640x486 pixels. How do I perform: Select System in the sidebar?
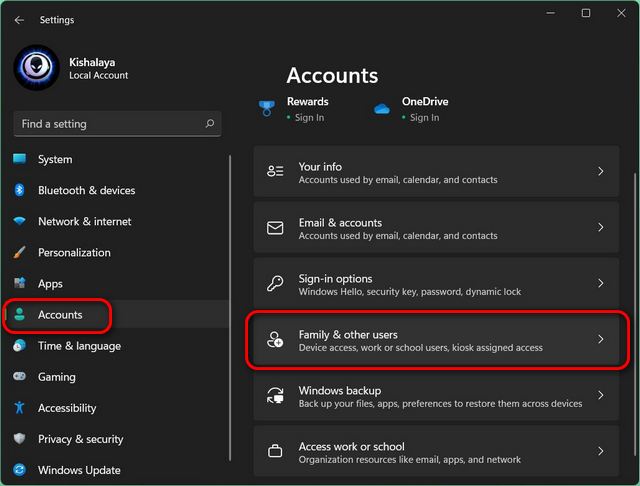[55, 160]
